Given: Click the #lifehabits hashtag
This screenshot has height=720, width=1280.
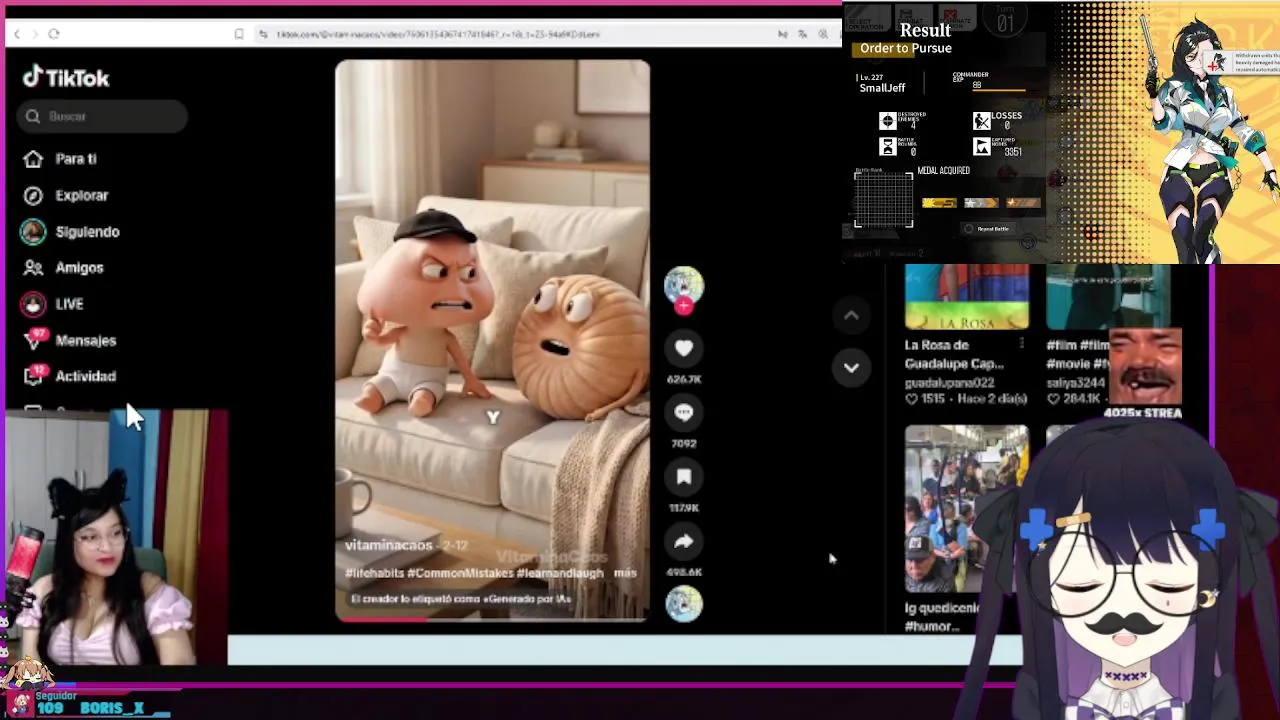Looking at the screenshot, I should click(374, 573).
